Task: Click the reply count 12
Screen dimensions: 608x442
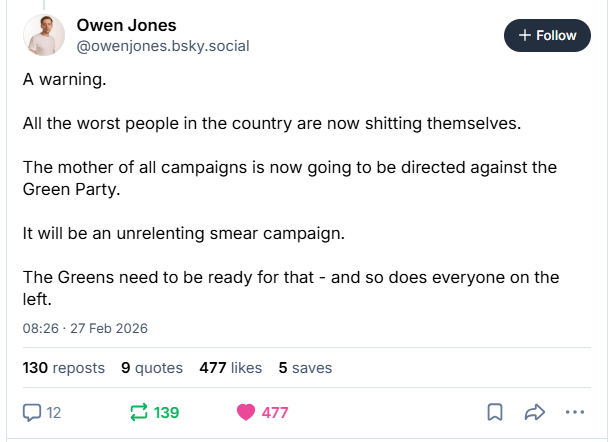Action: 54,412
